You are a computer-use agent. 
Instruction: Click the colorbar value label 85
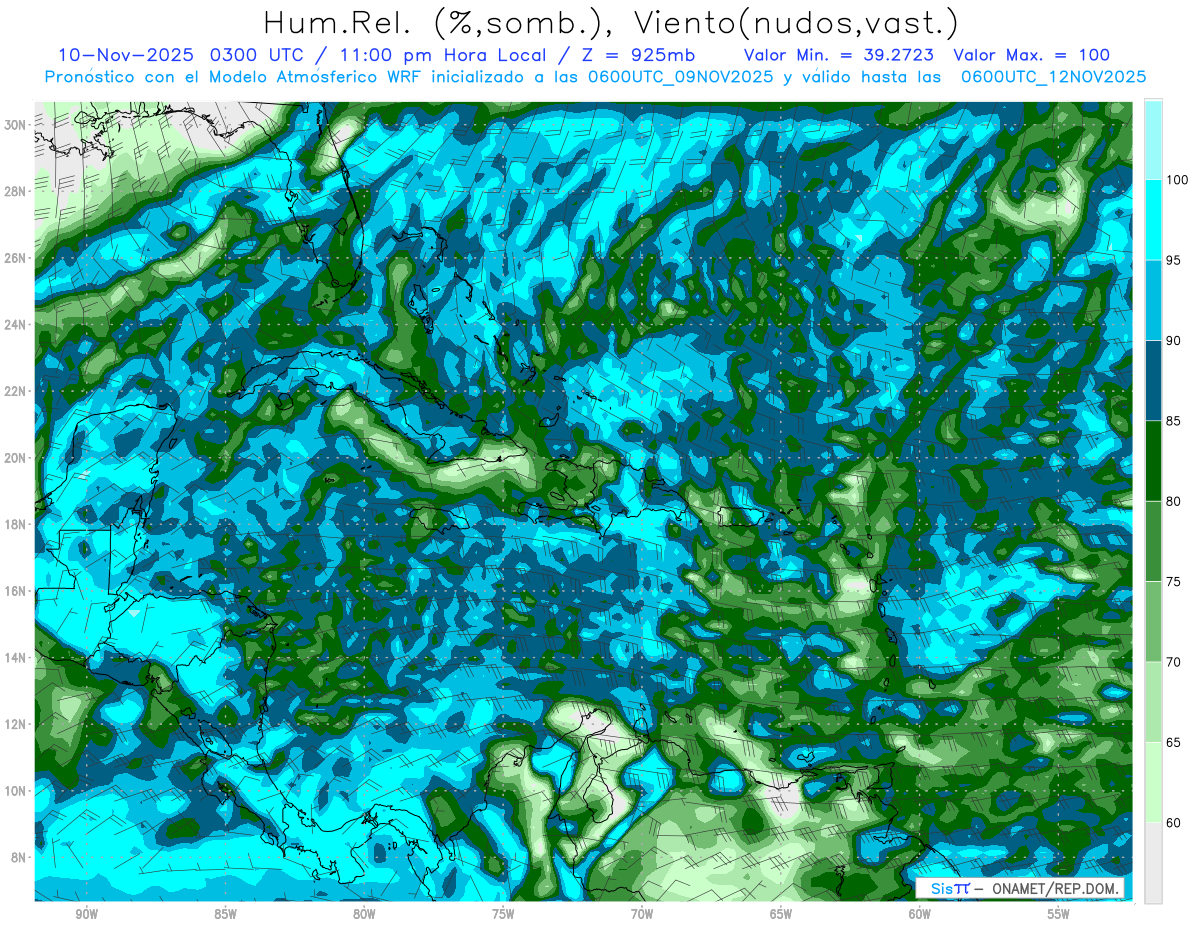pyautogui.click(x=1175, y=421)
